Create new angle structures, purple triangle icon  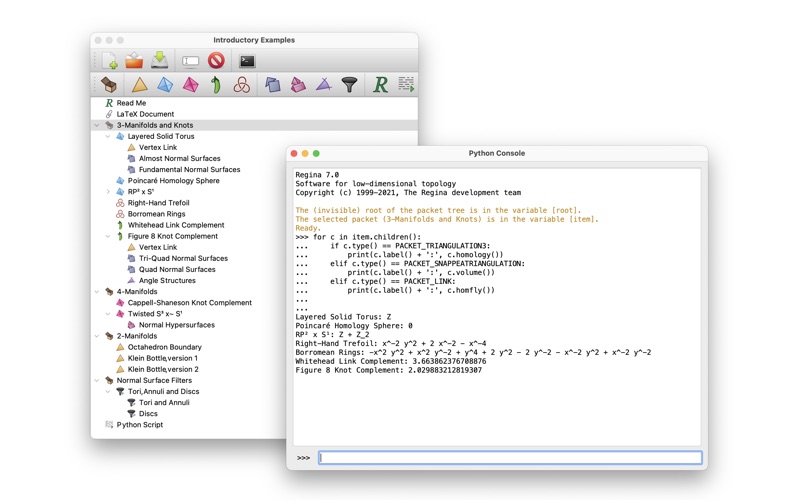coord(323,85)
